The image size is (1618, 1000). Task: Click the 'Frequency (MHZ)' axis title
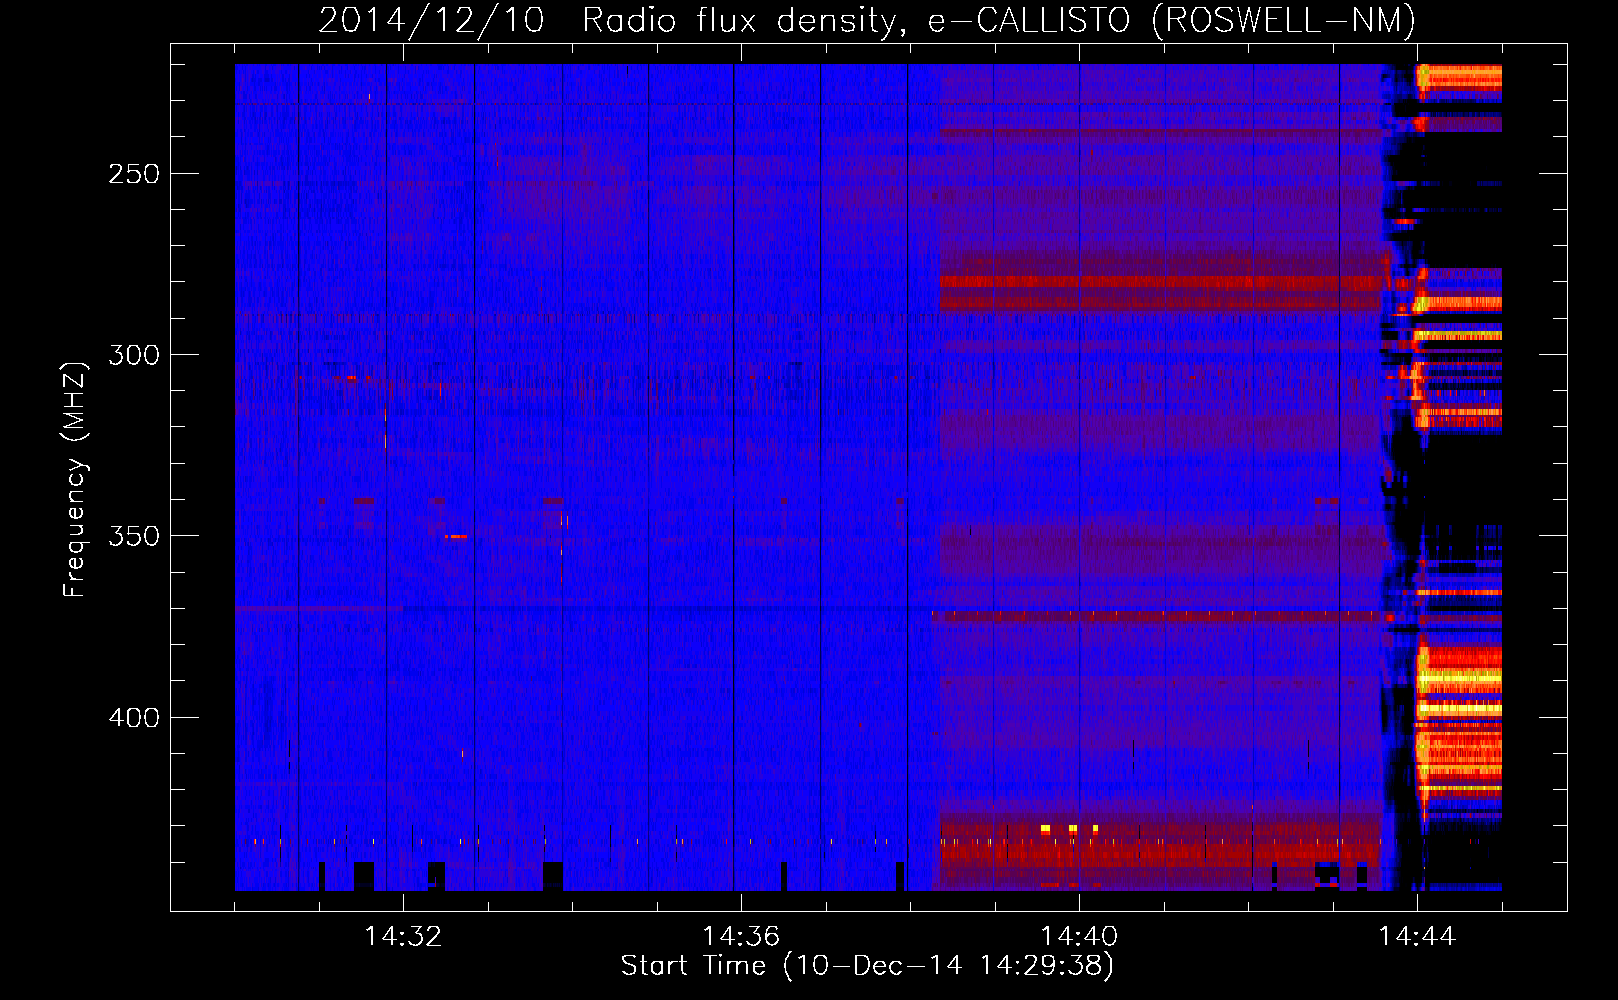point(75,479)
